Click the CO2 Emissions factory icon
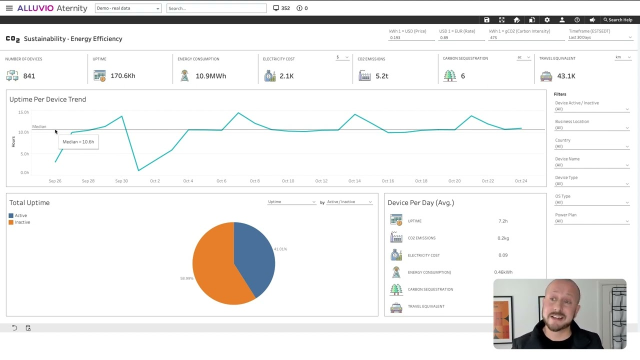Viewport: 640px width, 360px height. (x=365, y=76)
